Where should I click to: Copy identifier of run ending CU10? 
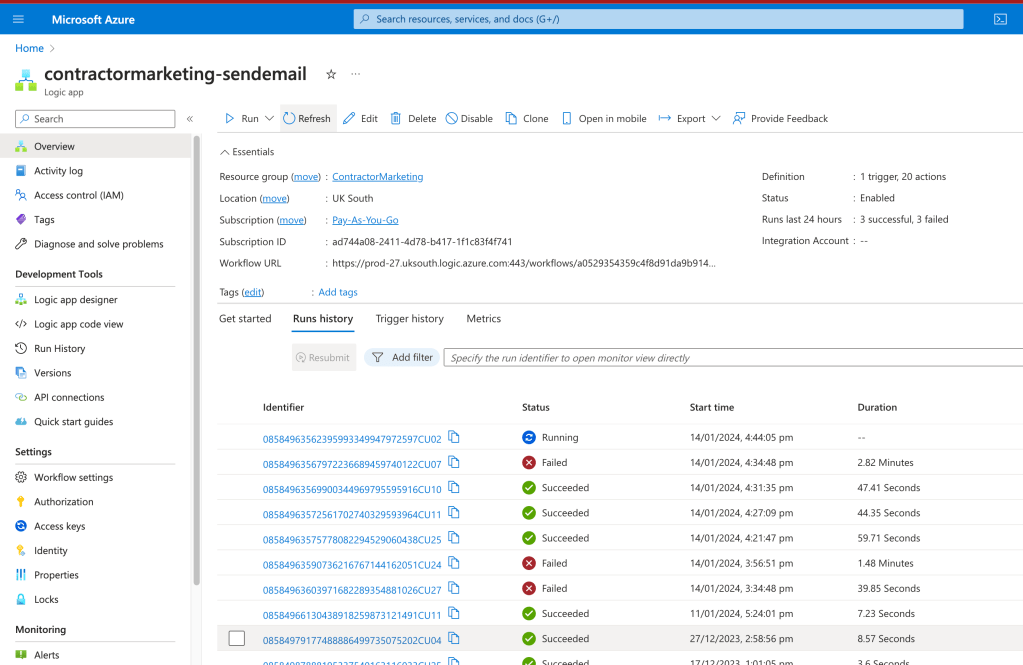(x=454, y=487)
